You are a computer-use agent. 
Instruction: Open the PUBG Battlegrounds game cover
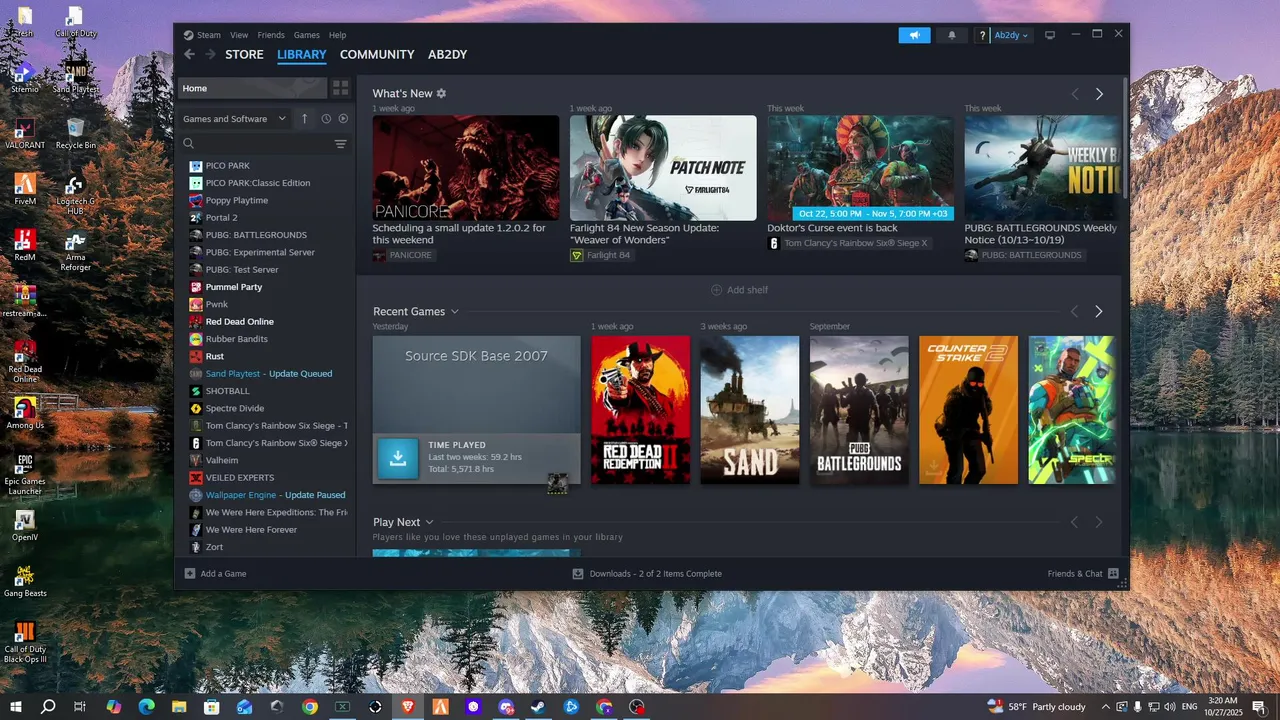click(x=859, y=410)
